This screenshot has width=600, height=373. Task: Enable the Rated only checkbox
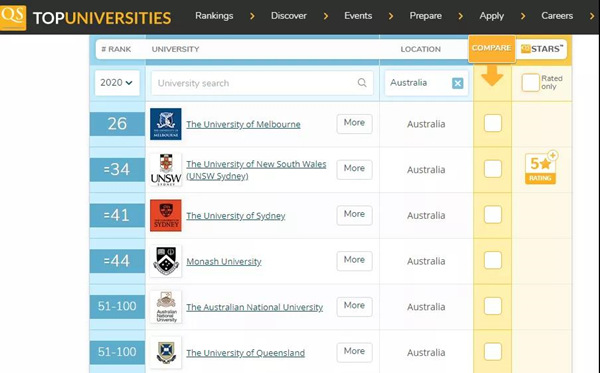coord(530,82)
